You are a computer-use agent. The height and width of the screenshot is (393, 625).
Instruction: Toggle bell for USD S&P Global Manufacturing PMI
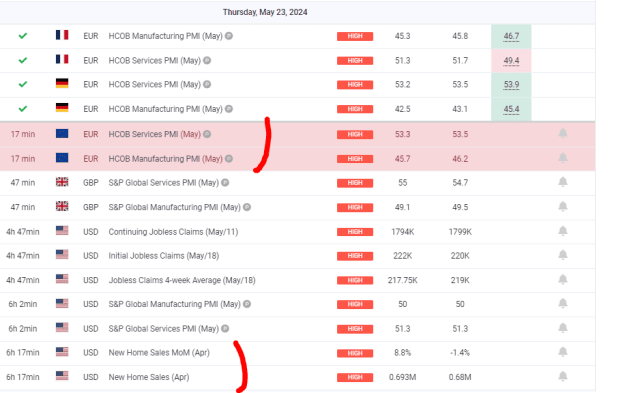pyautogui.click(x=562, y=304)
